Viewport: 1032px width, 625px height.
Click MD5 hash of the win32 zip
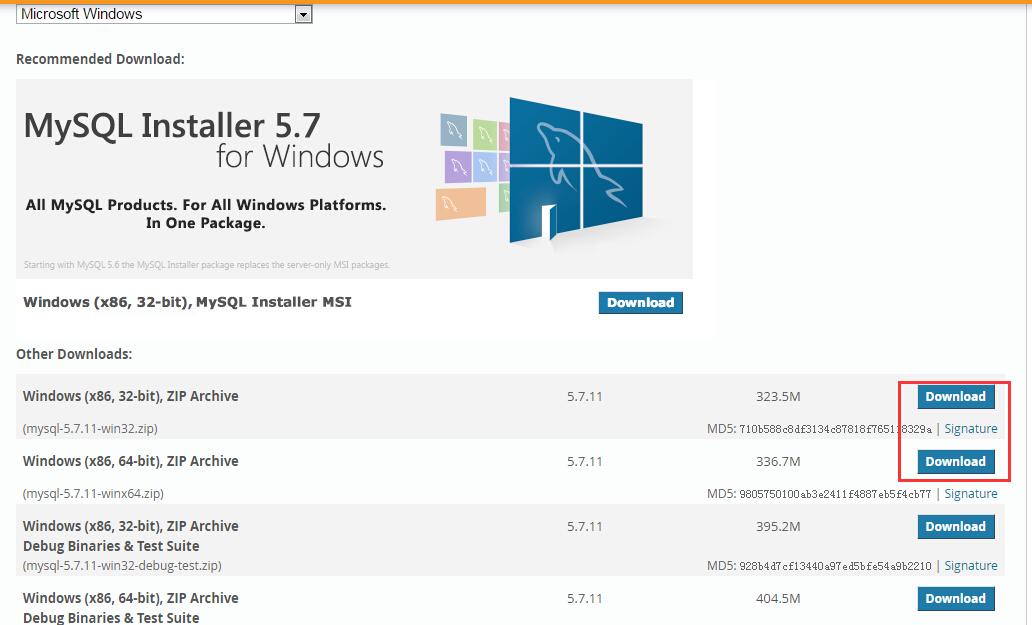[835, 430]
